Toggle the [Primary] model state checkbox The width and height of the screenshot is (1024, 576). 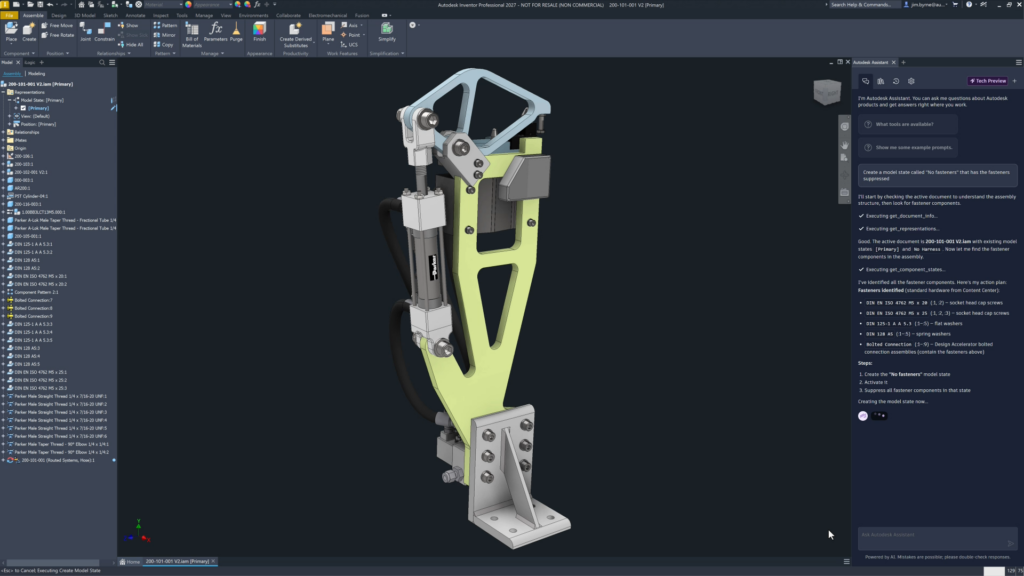click(x=24, y=108)
